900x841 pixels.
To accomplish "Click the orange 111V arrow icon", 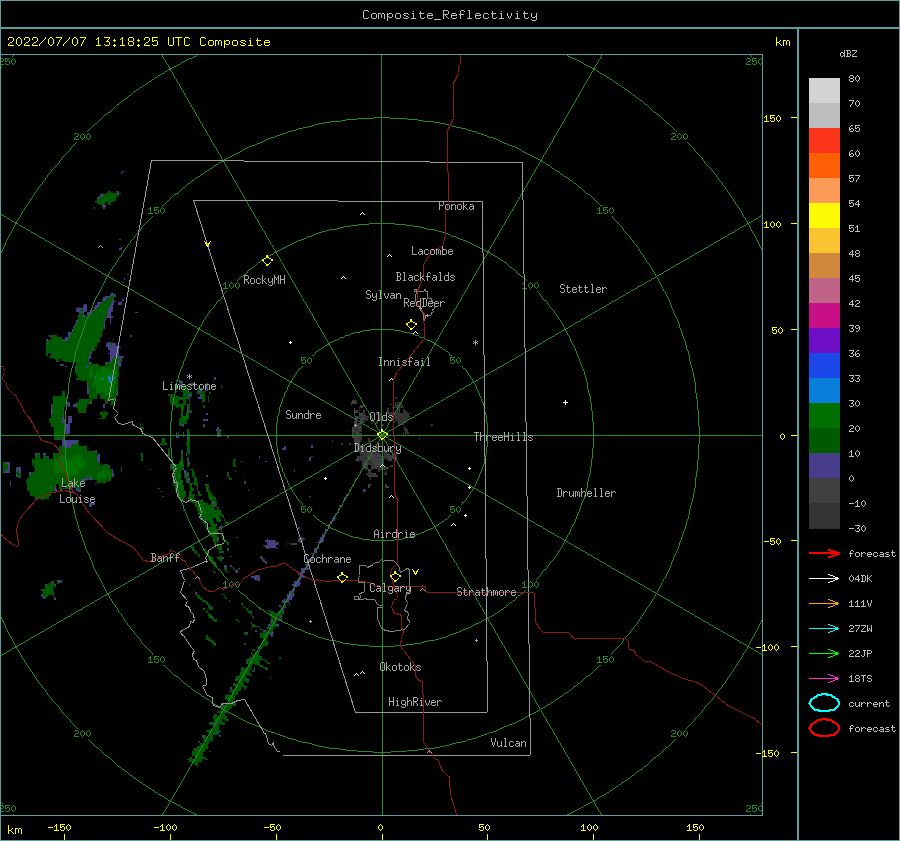I will click(x=824, y=603).
